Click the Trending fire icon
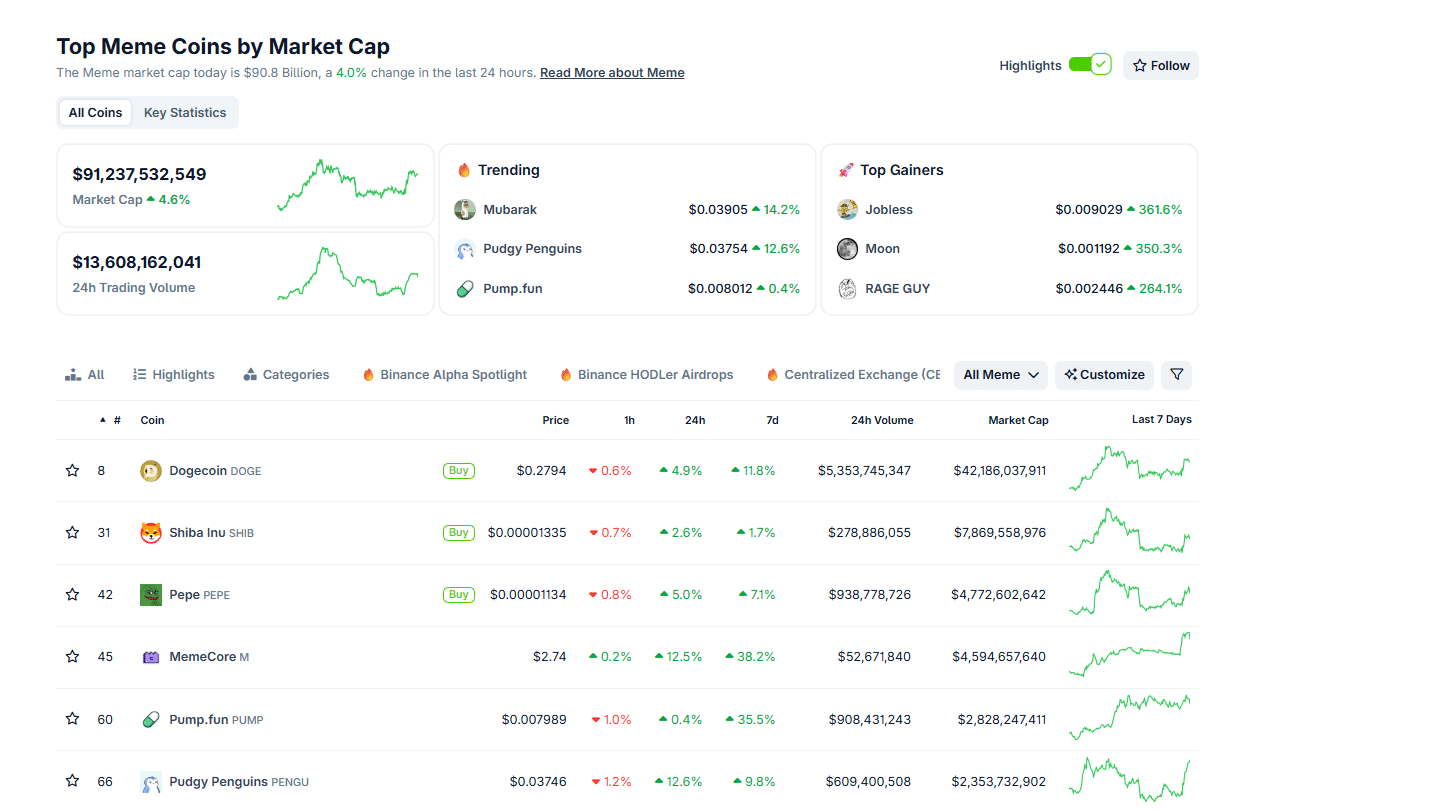The image size is (1441, 810). (x=464, y=170)
